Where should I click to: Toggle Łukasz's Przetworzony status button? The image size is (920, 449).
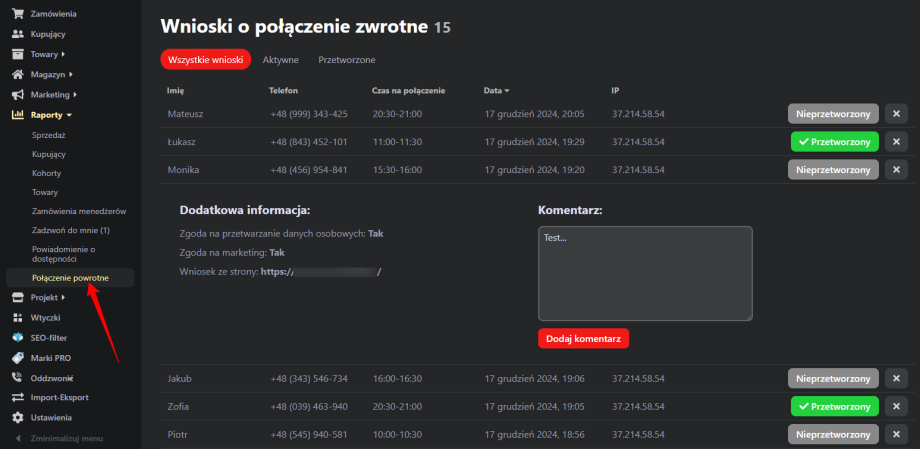coord(834,142)
